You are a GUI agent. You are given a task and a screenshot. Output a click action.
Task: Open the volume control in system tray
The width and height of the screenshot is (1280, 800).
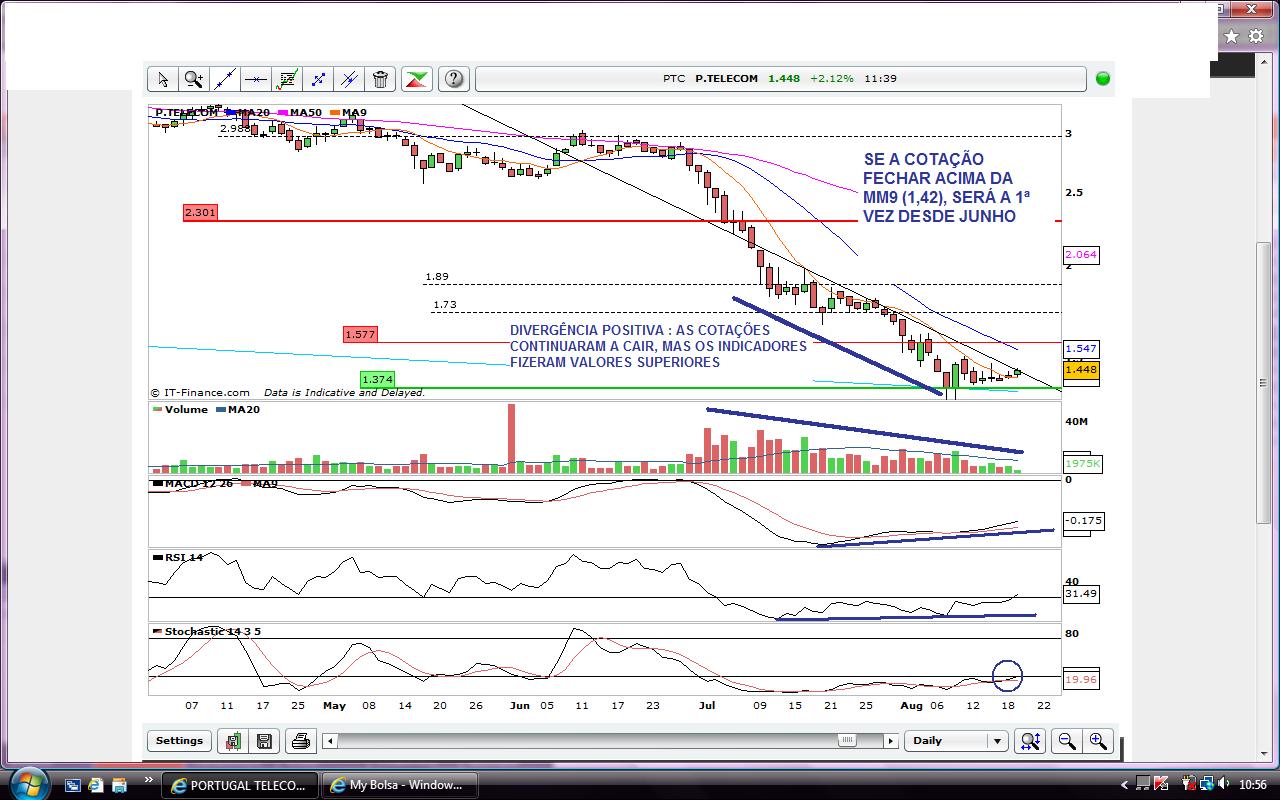coord(1223,785)
